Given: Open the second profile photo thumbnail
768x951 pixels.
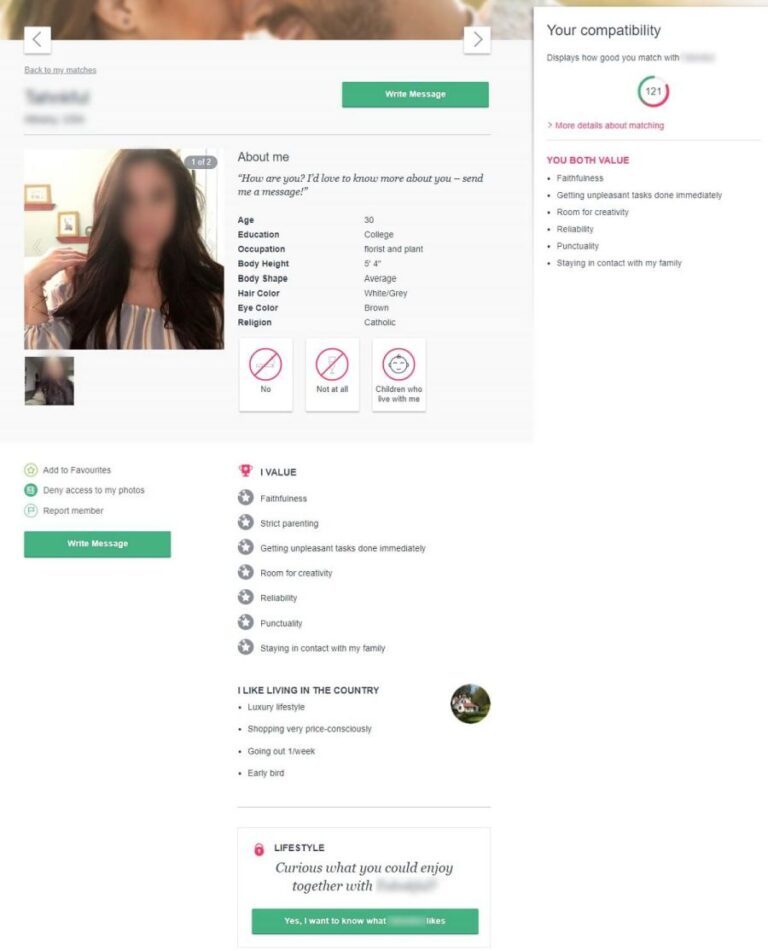Looking at the screenshot, I should tap(49, 381).
